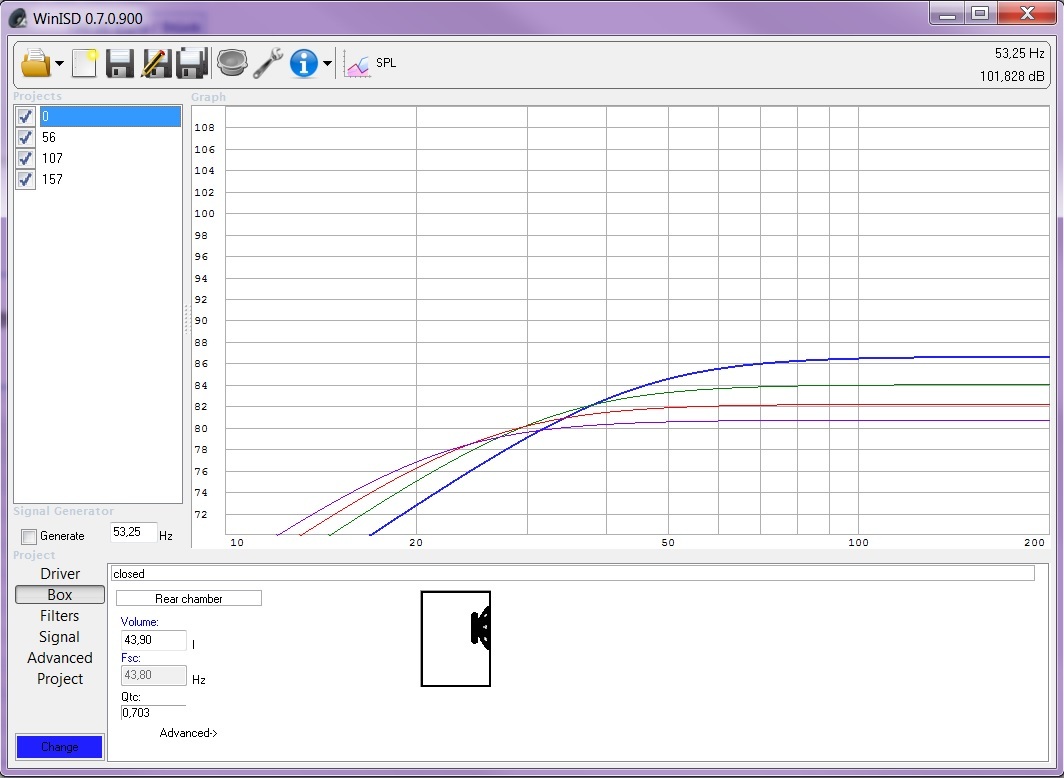Create a new project via blank page icon
The image size is (1064, 778).
pyautogui.click(x=85, y=63)
